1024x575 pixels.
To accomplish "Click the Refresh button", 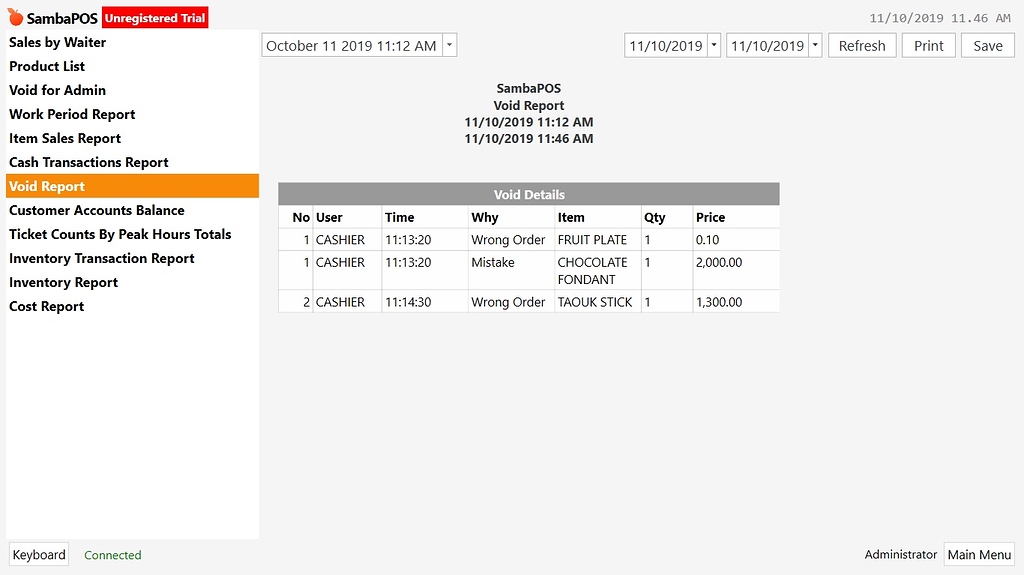I will (x=862, y=46).
